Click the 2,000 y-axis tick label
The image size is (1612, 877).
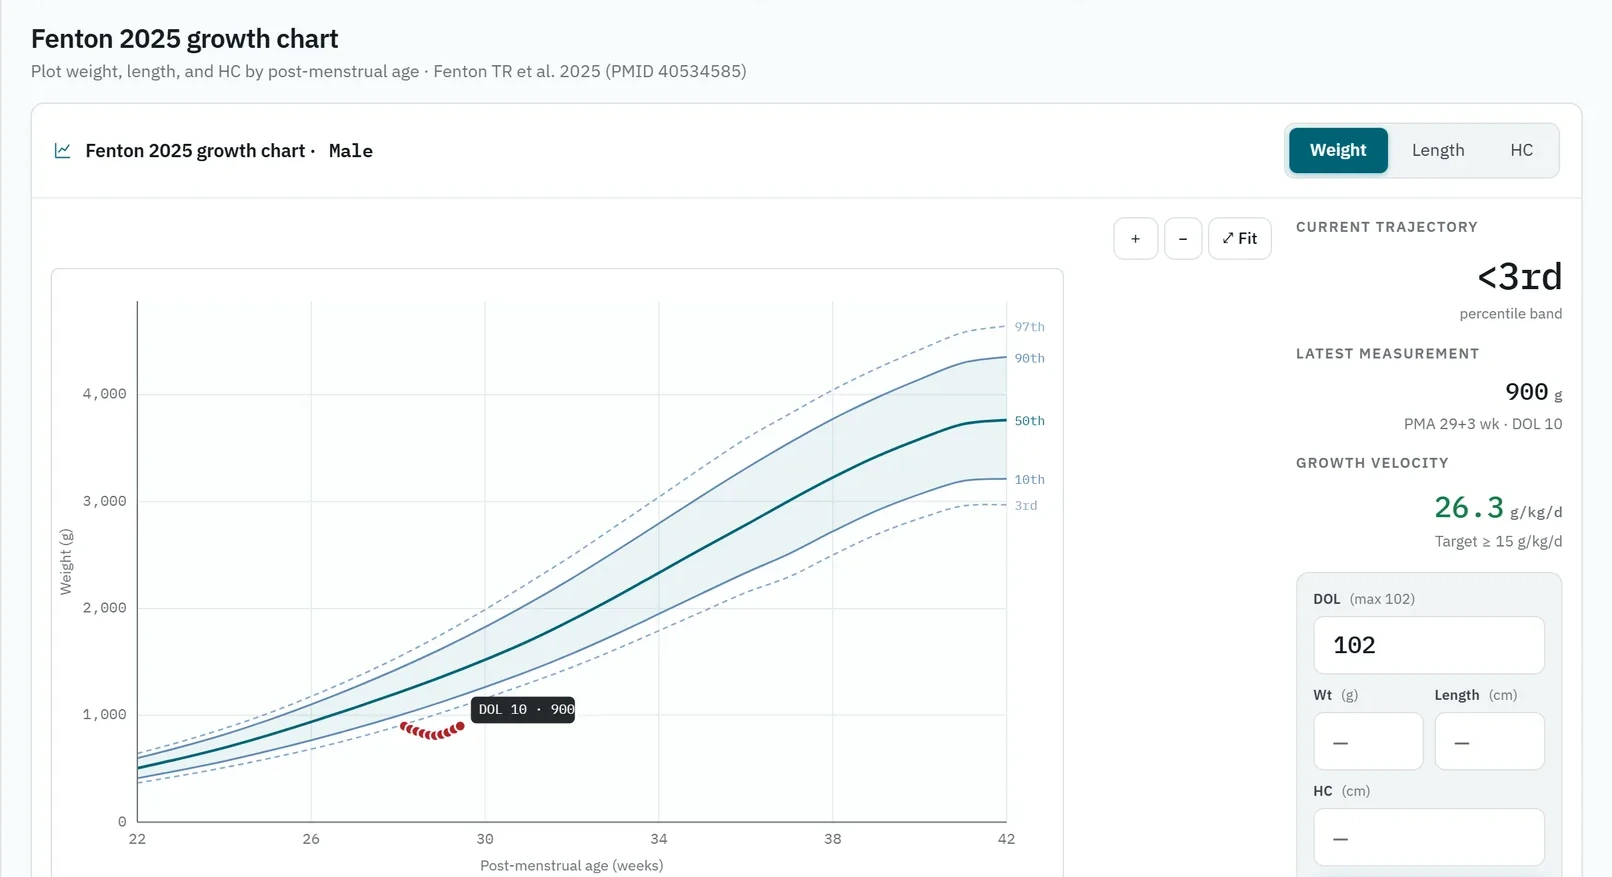pos(104,608)
